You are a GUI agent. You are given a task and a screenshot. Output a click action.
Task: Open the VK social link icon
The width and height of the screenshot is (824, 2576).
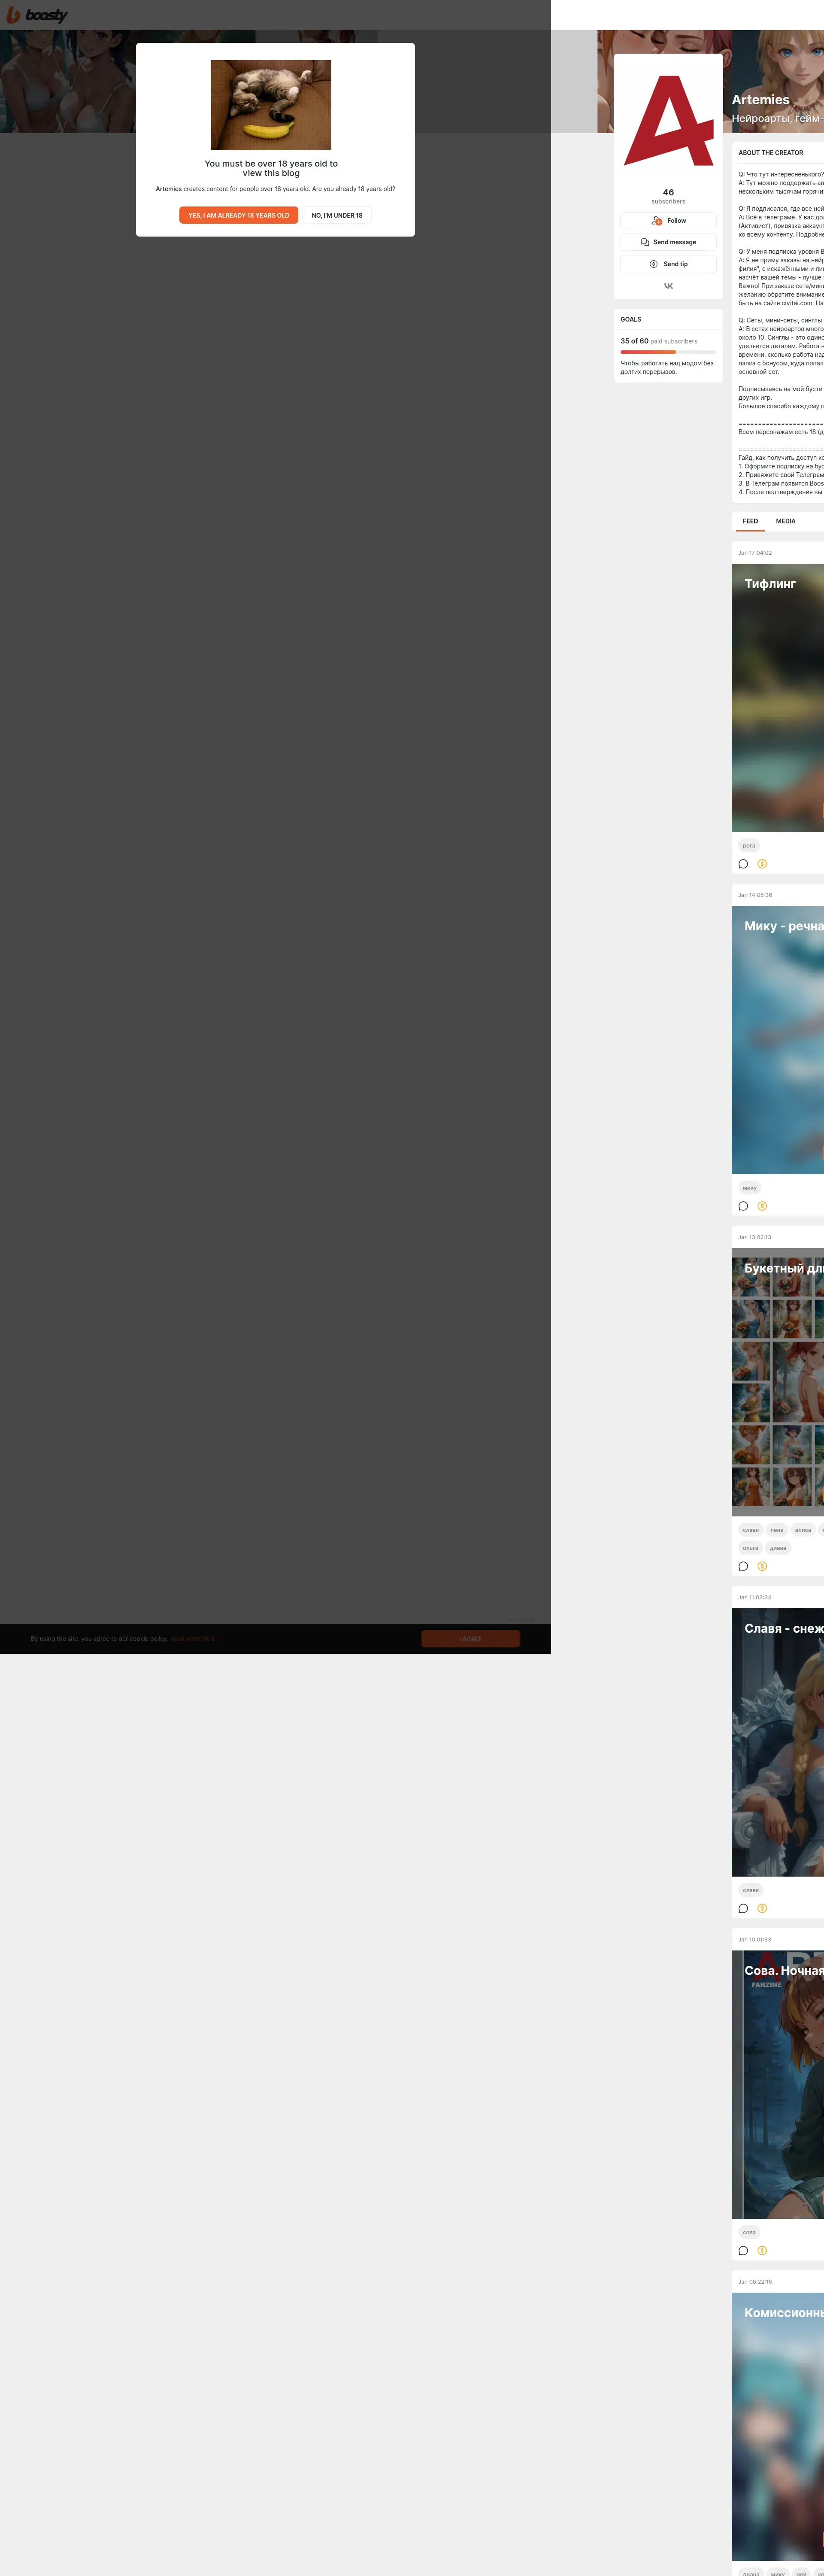tap(668, 286)
